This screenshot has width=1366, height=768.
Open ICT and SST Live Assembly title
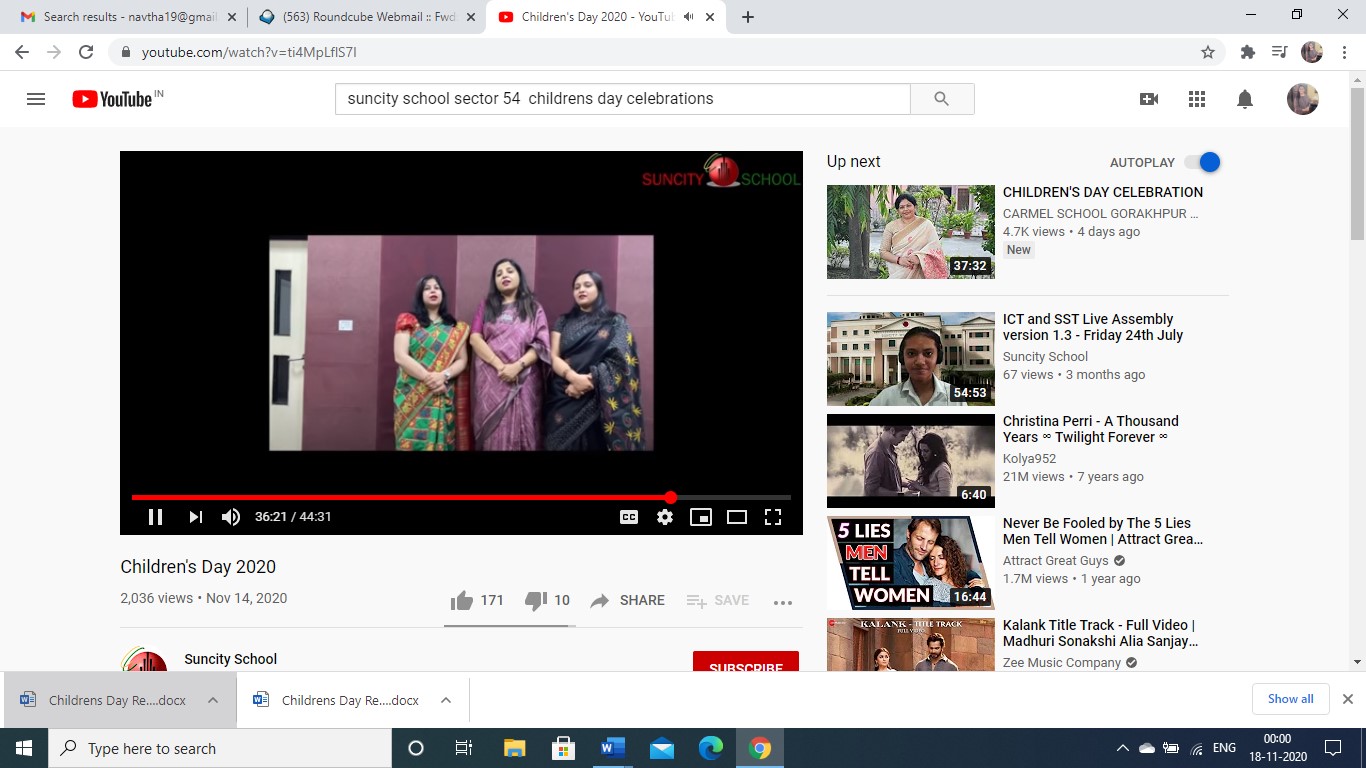(1093, 327)
